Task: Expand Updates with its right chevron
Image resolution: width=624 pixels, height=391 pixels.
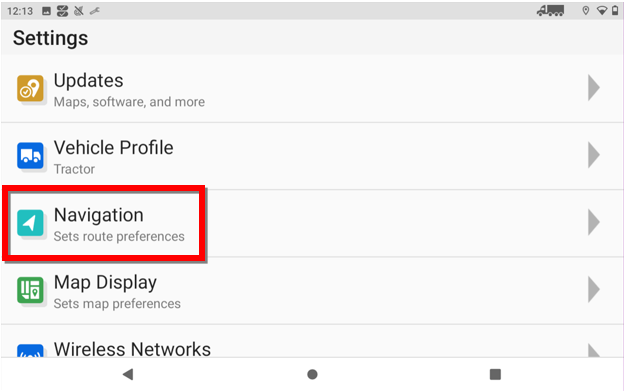Action: pos(594,88)
